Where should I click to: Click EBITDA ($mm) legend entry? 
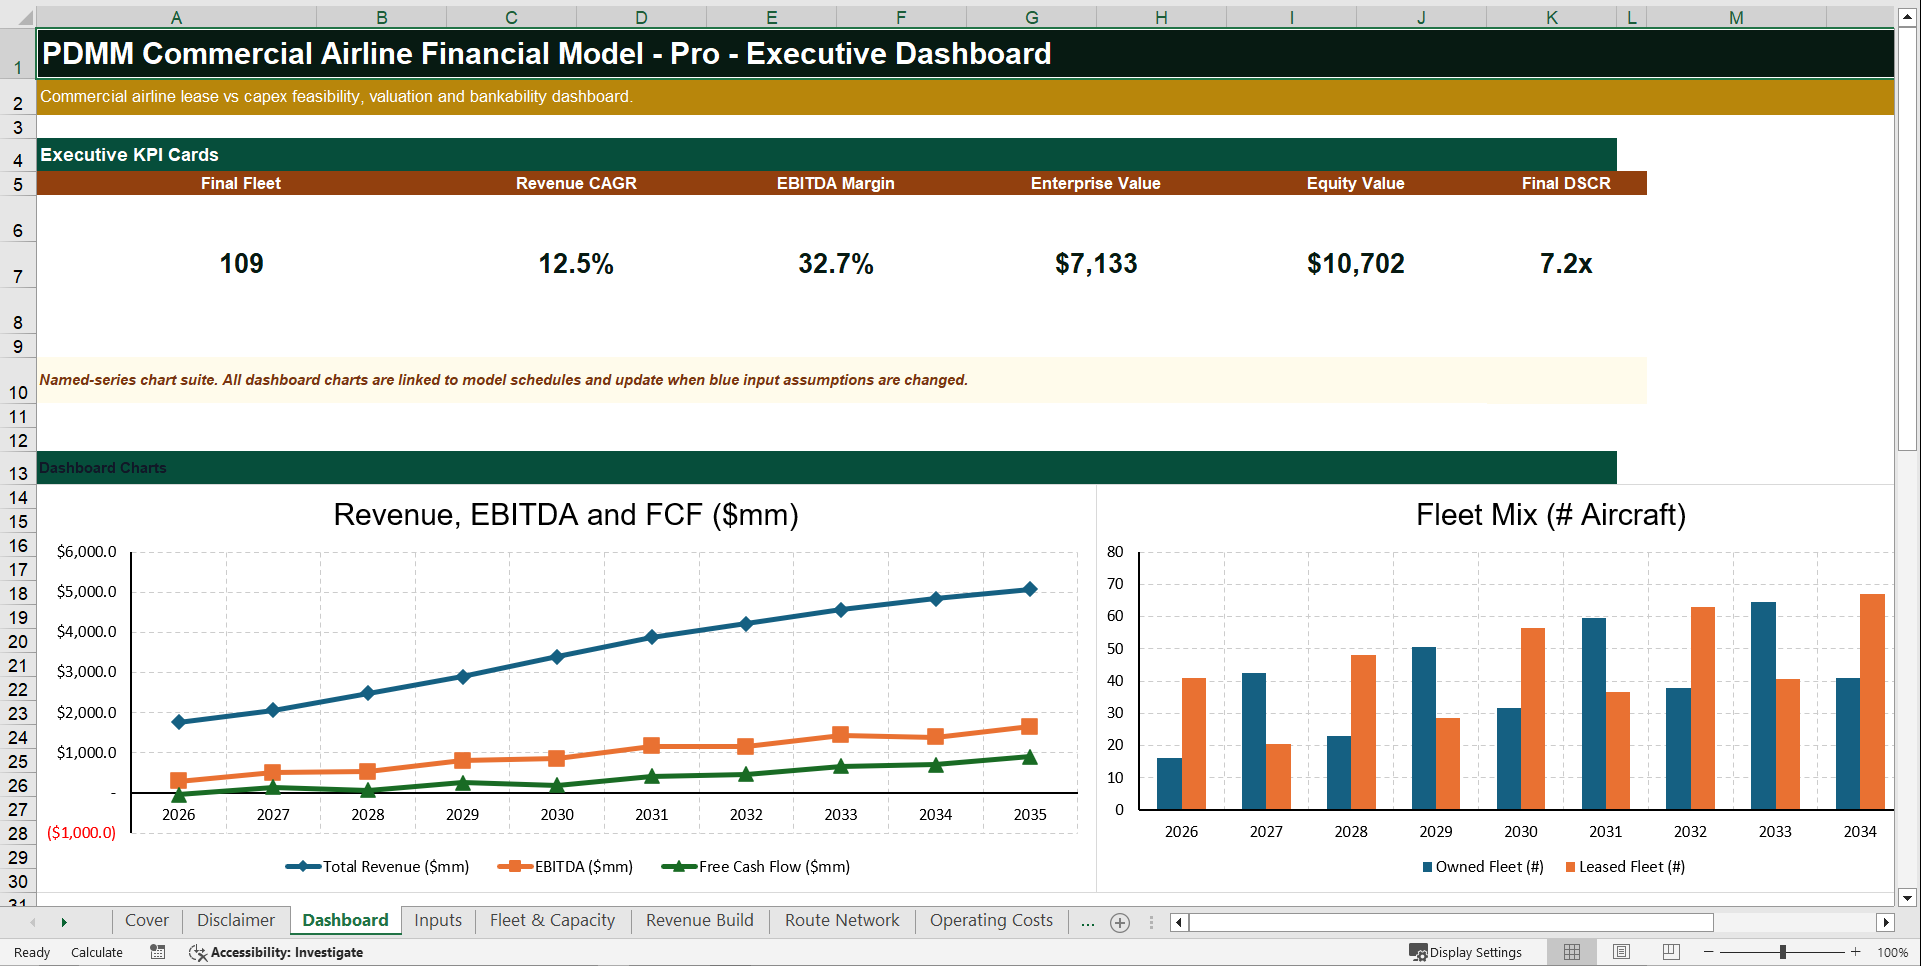click(565, 867)
